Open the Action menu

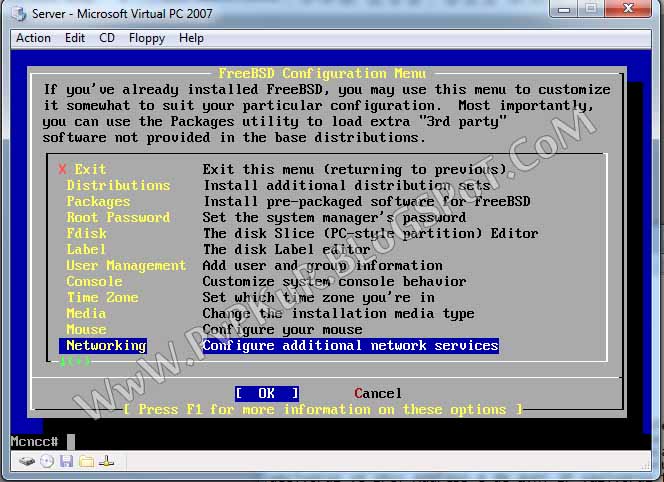pos(33,38)
